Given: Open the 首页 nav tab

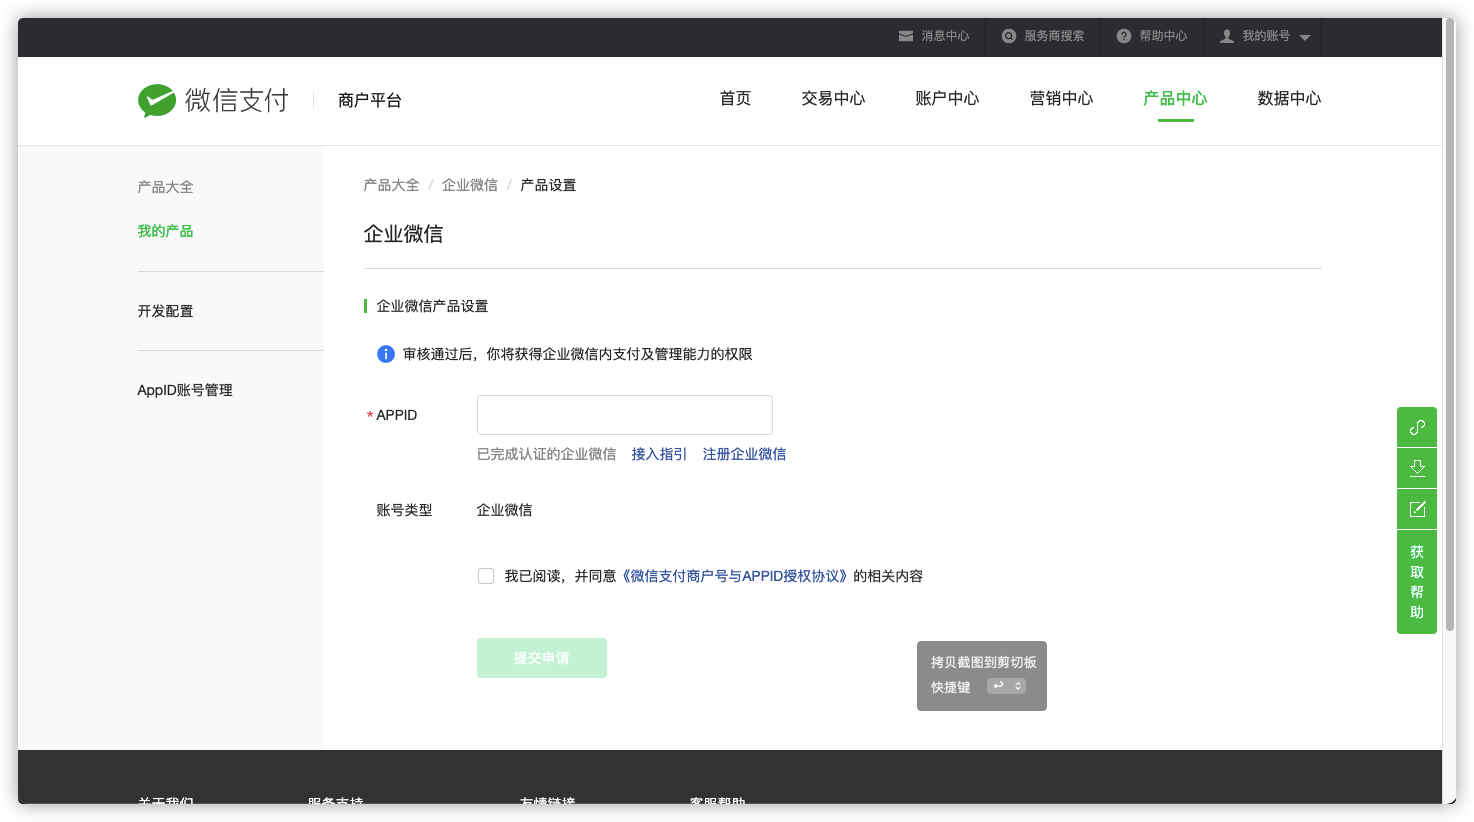Looking at the screenshot, I should pyautogui.click(x=735, y=98).
